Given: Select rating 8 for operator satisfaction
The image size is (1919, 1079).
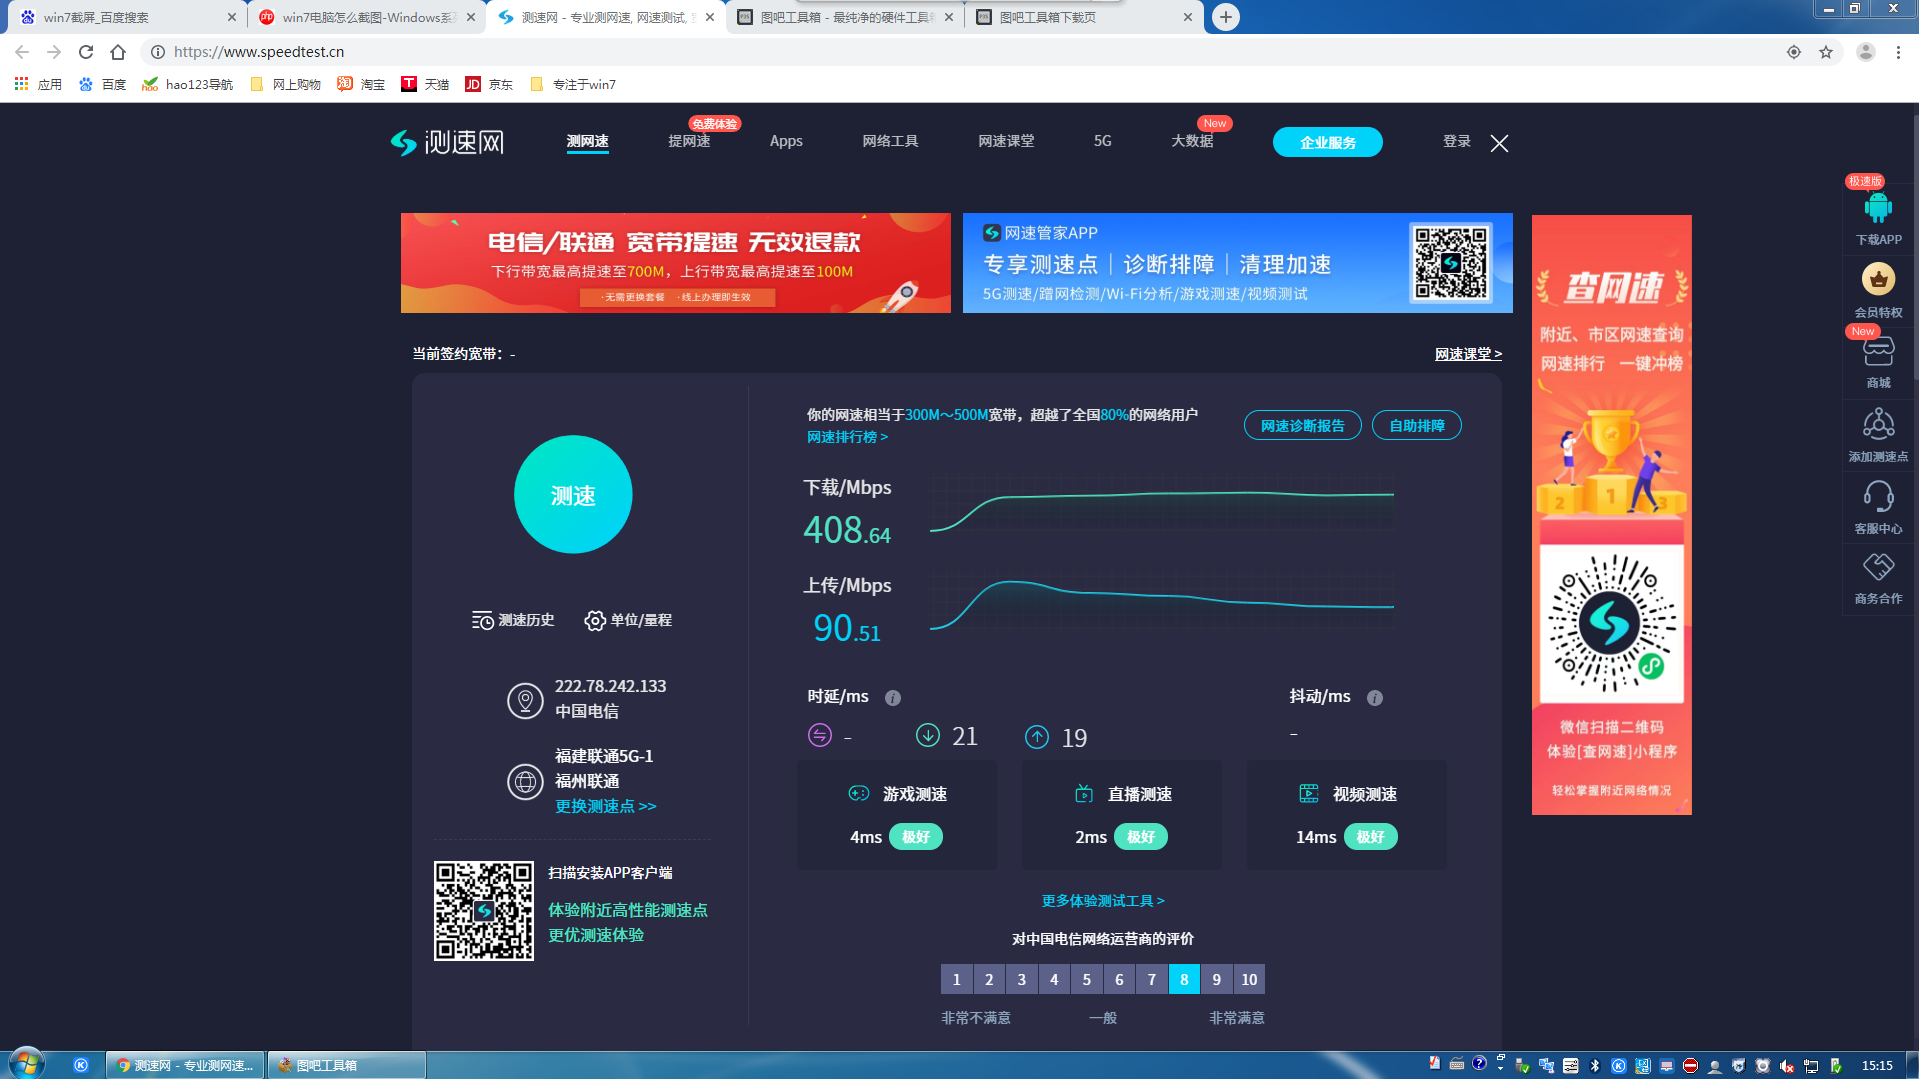Looking at the screenshot, I should click(1184, 979).
